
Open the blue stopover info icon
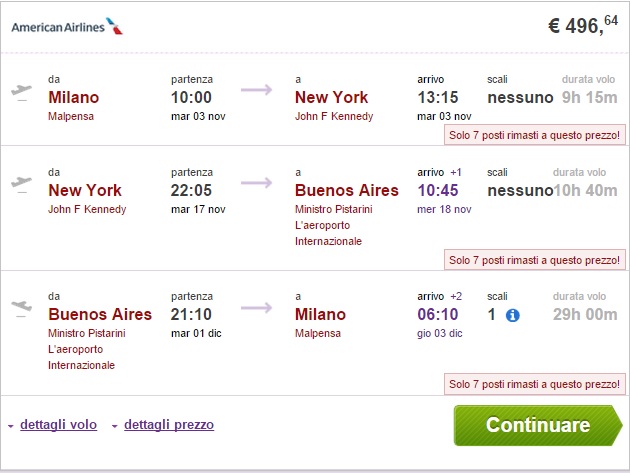click(513, 315)
